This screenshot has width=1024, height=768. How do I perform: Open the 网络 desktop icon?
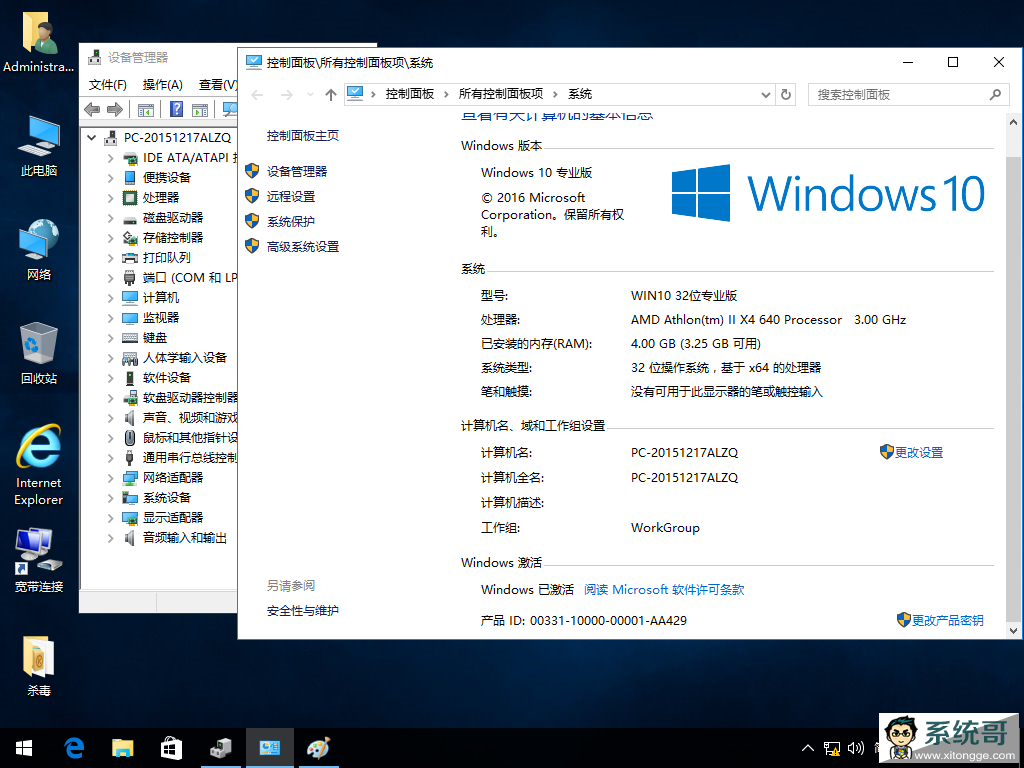tap(39, 250)
